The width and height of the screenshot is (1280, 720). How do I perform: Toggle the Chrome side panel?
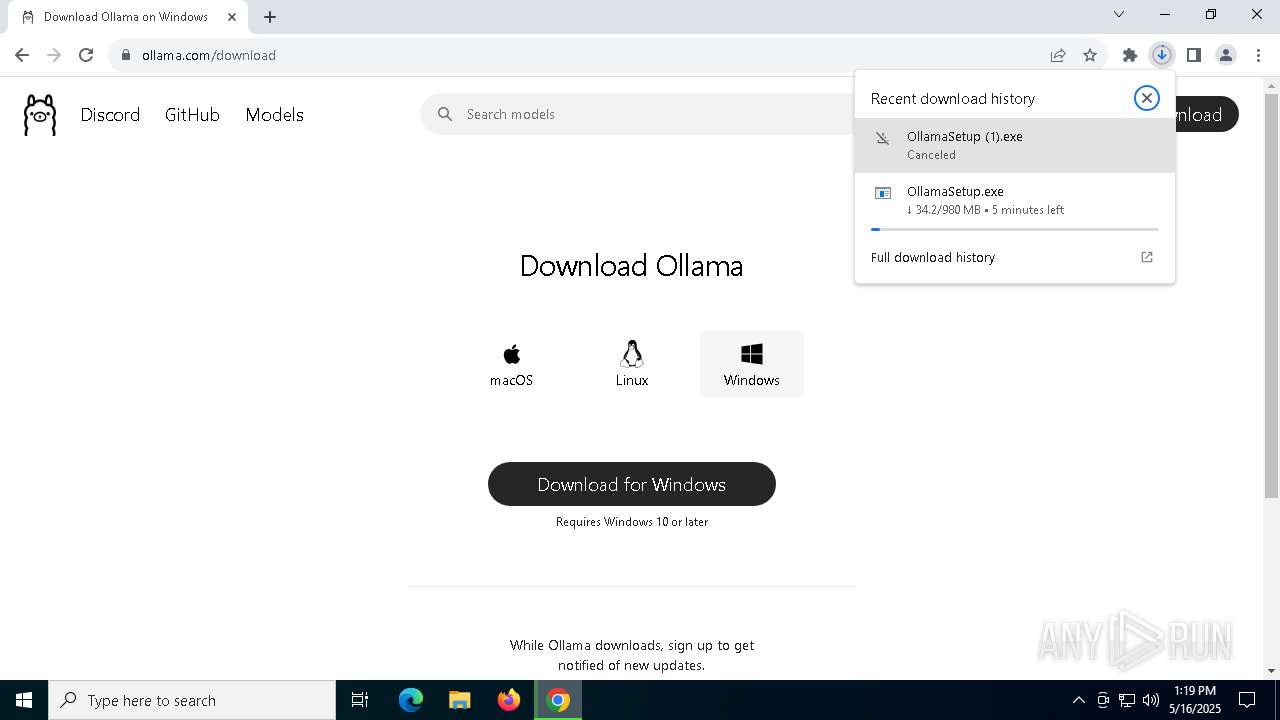tap(1193, 55)
